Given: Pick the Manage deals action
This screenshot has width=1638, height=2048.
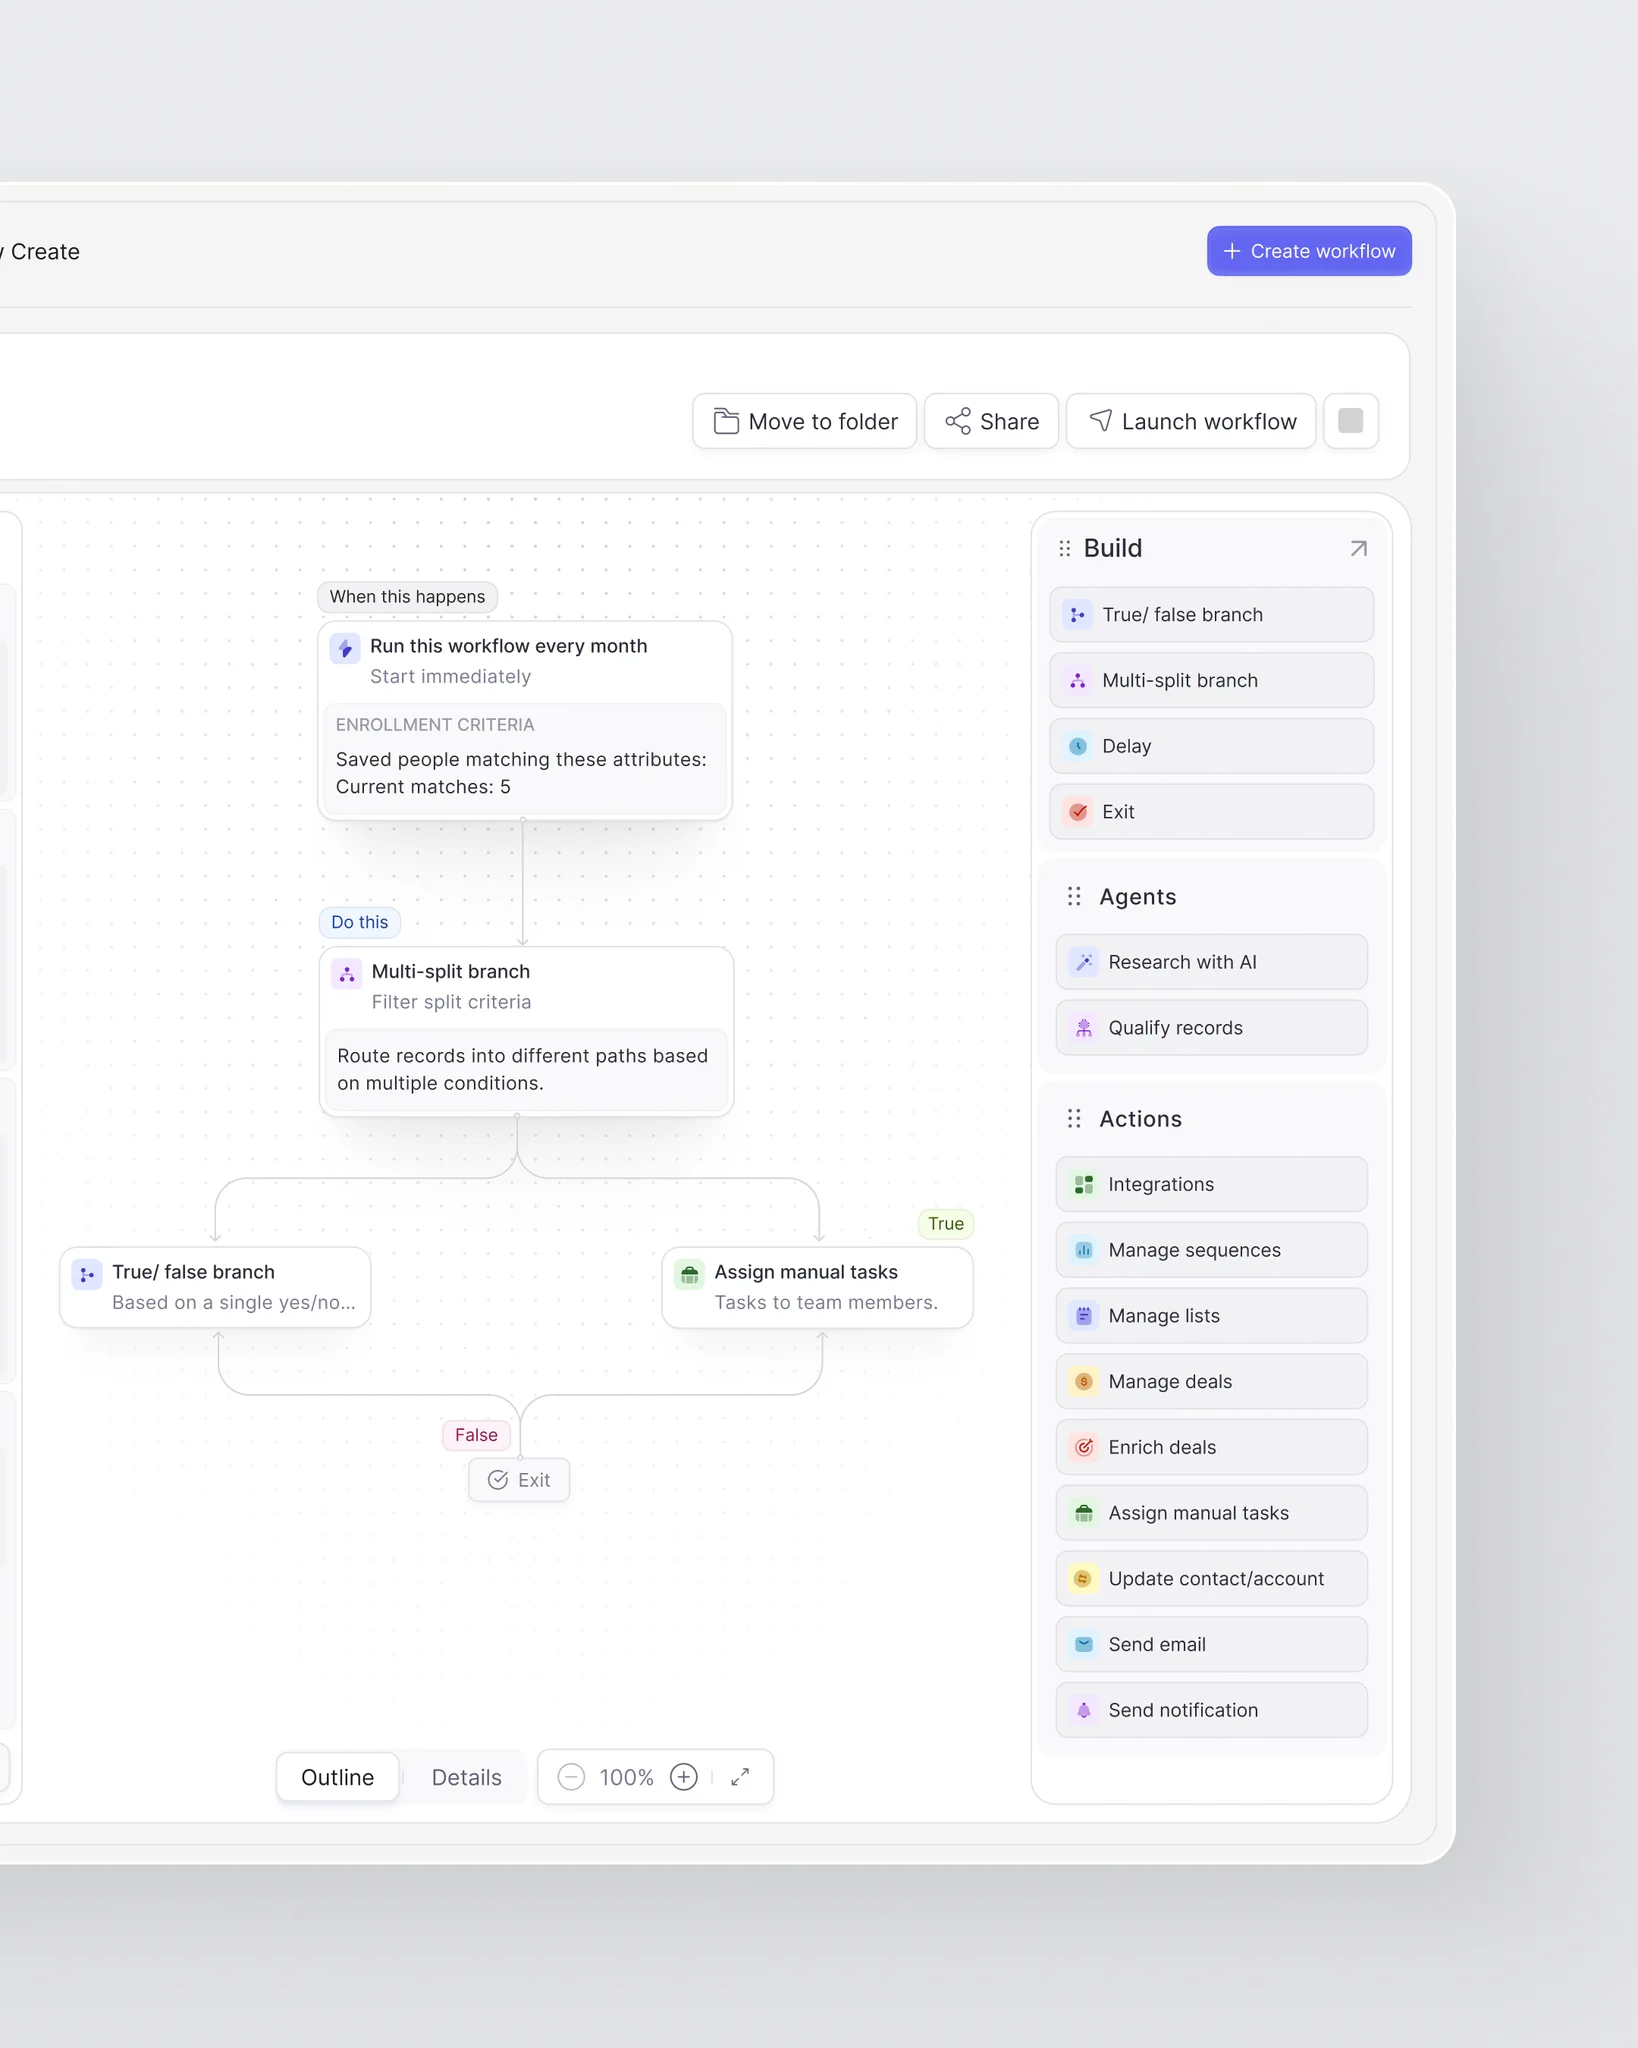Looking at the screenshot, I should (1212, 1381).
